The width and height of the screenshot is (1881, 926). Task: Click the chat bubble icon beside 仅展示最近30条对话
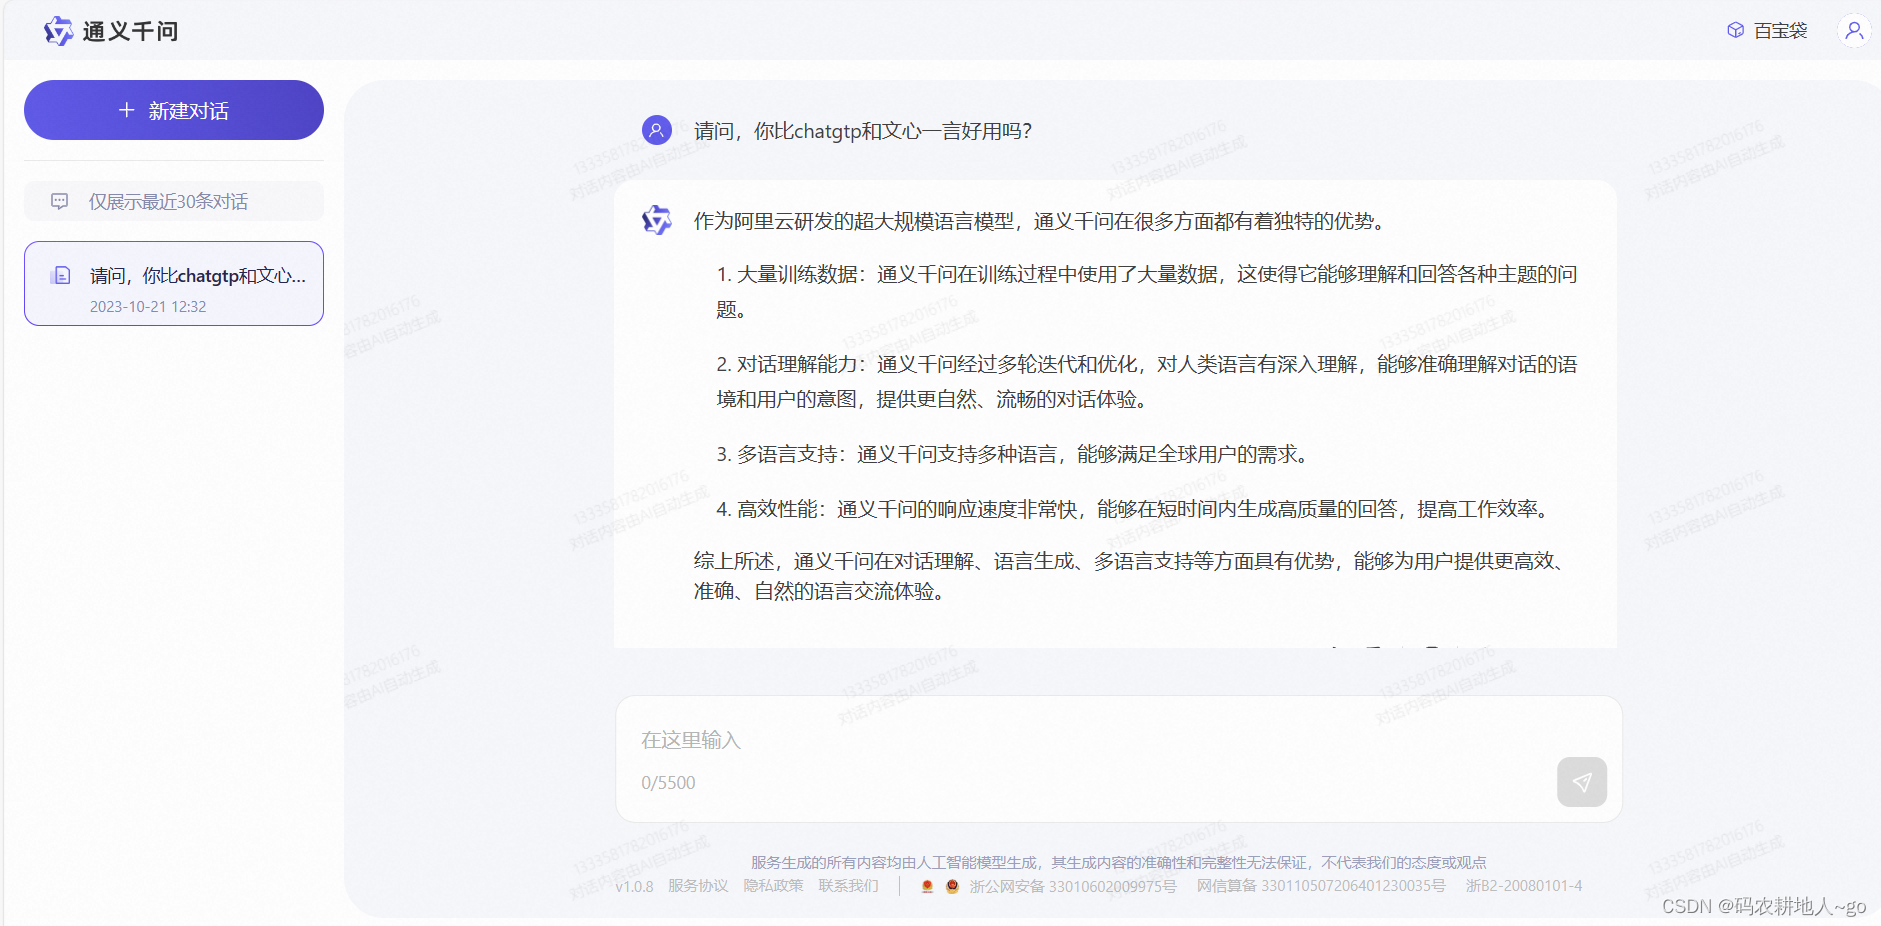pos(60,201)
